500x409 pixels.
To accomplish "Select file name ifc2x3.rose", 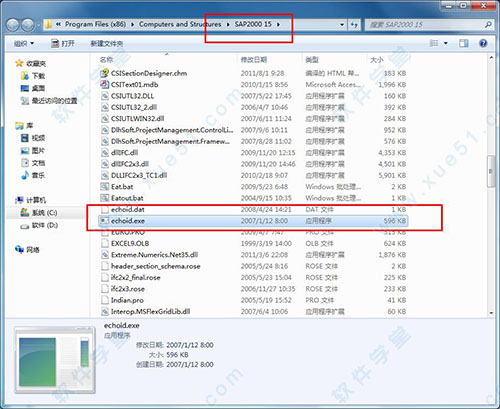I will tap(128, 289).
